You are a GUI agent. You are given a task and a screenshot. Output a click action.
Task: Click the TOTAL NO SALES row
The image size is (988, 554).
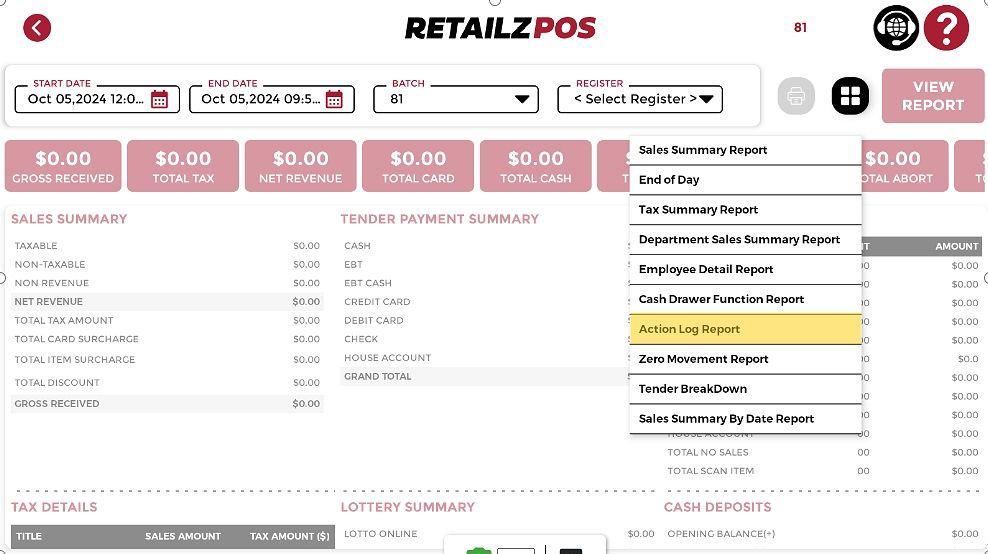pyautogui.click(x=823, y=453)
